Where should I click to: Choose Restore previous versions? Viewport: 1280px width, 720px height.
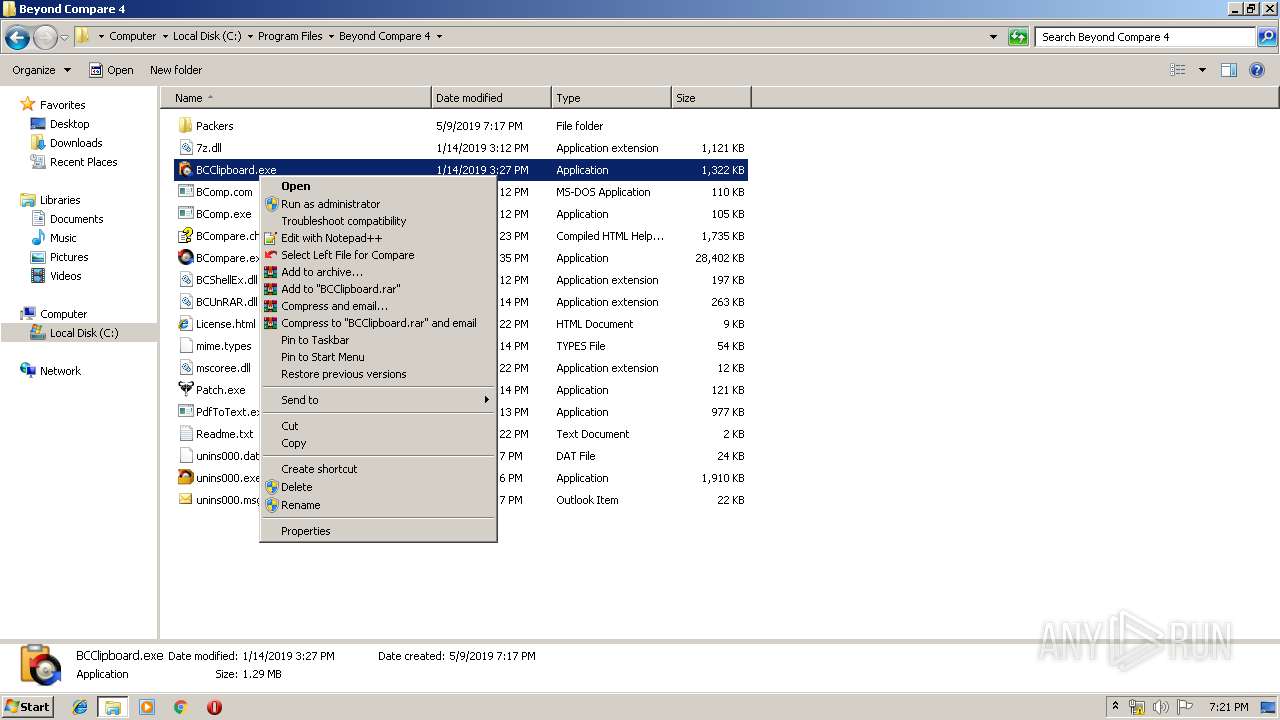(x=378, y=374)
